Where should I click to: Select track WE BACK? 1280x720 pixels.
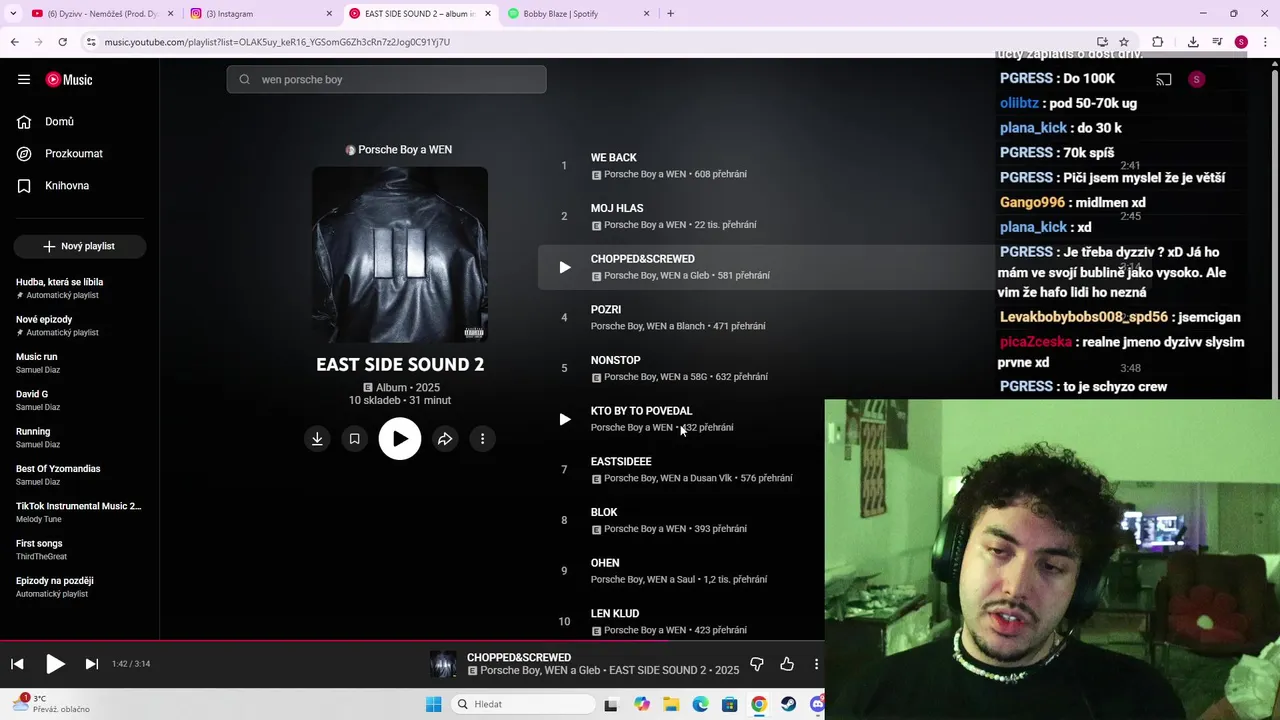[x=614, y=158]
